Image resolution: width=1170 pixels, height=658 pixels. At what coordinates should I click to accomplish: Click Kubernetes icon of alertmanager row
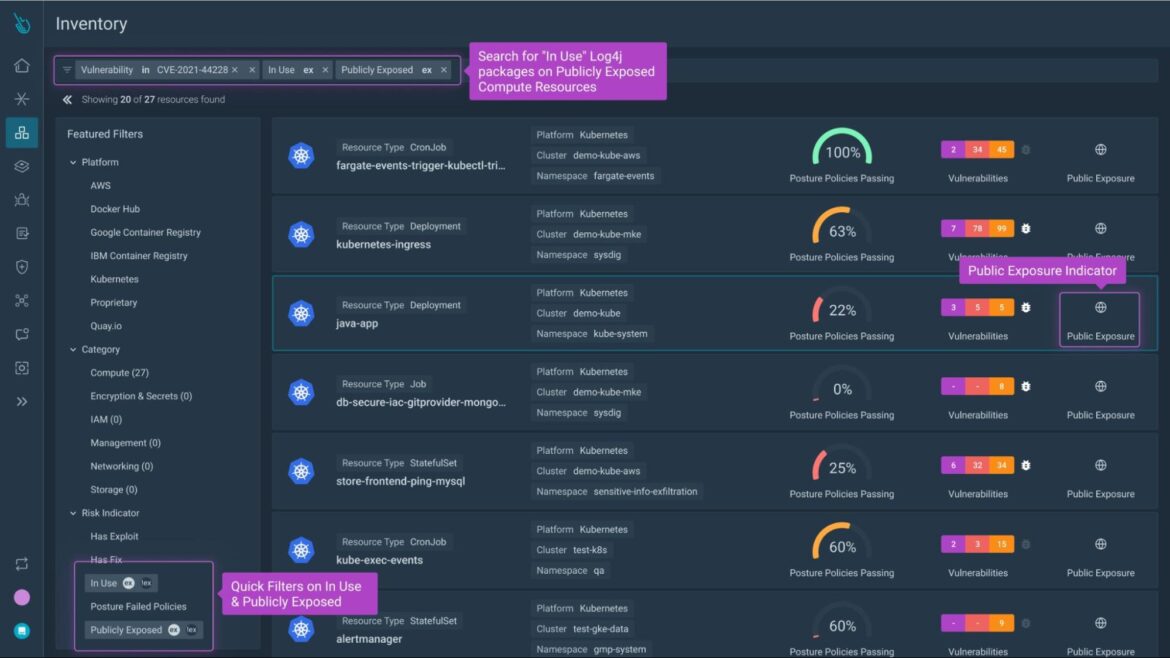(x=301, y=629)
